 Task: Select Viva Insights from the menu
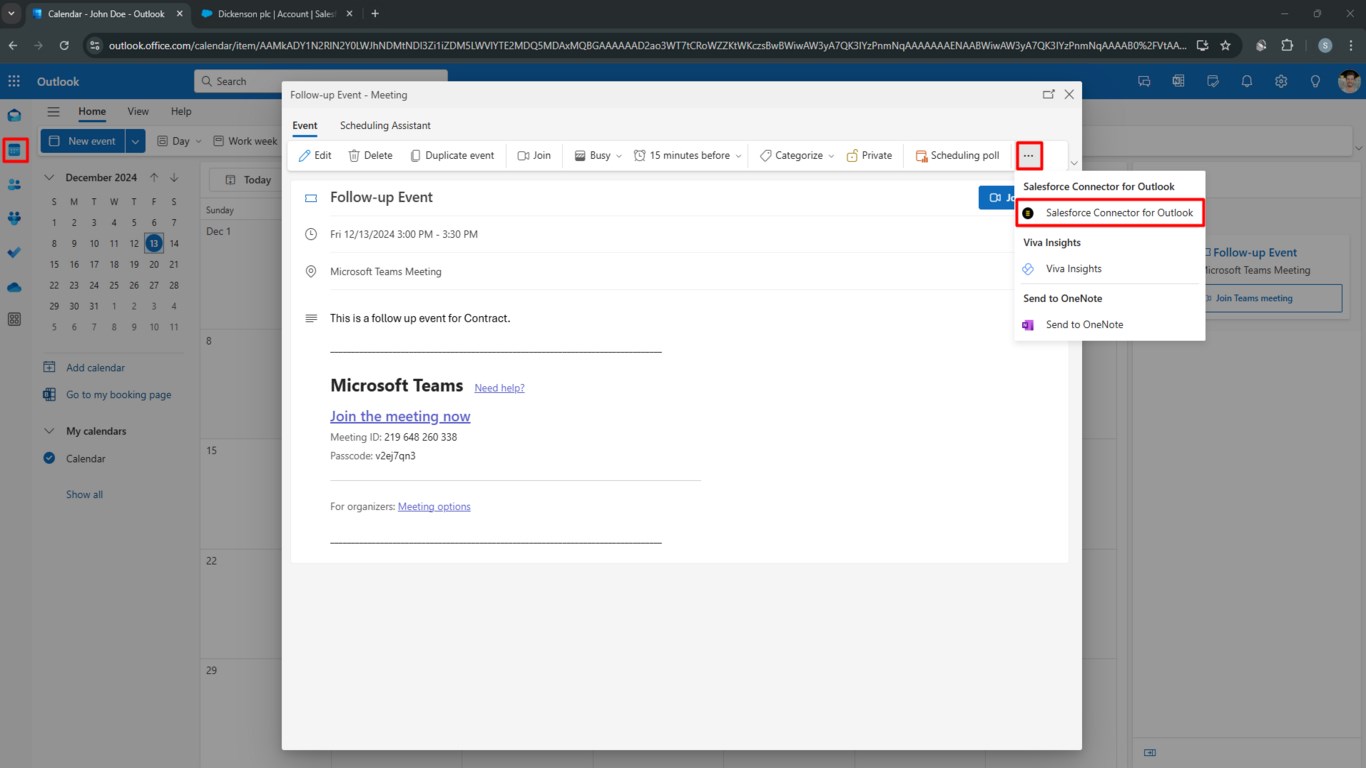(1109, 269)
